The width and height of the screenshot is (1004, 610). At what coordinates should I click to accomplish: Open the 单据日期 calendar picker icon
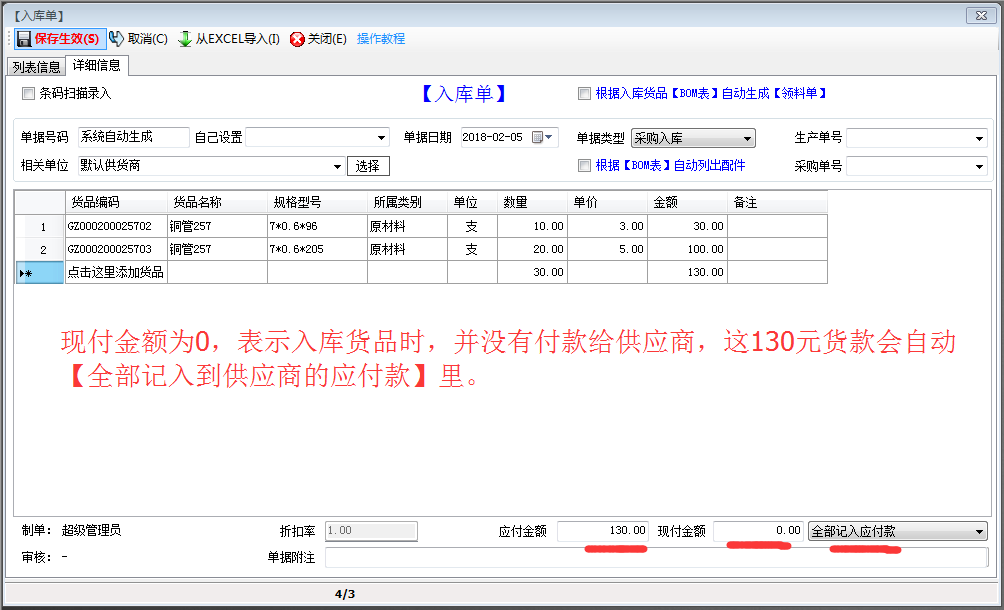pos(540,138)
